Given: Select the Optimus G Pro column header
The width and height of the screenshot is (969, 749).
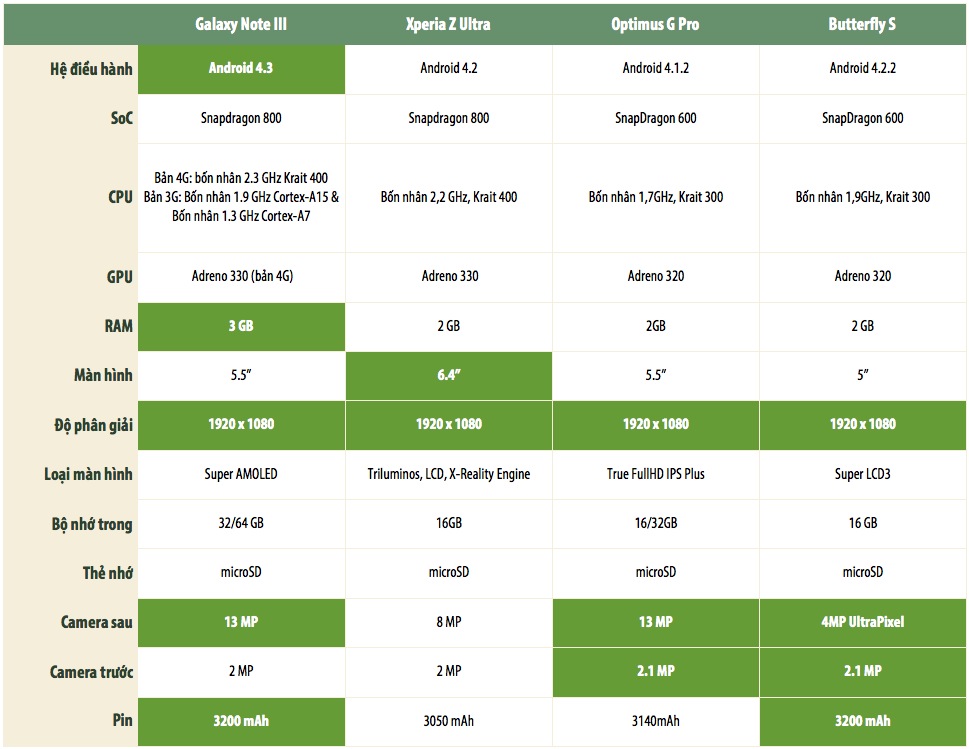Looking at the screenshot, I should tap(655, 24).
